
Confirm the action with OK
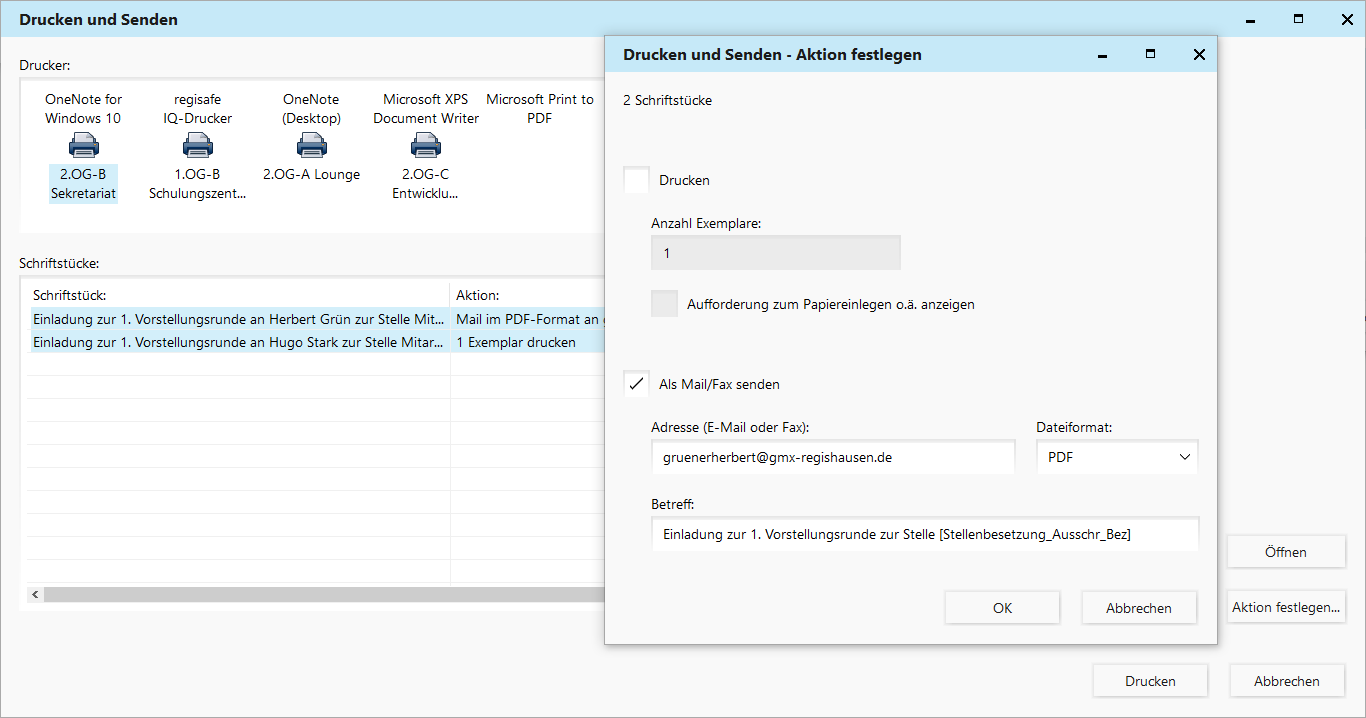[x=1002, y=608]
